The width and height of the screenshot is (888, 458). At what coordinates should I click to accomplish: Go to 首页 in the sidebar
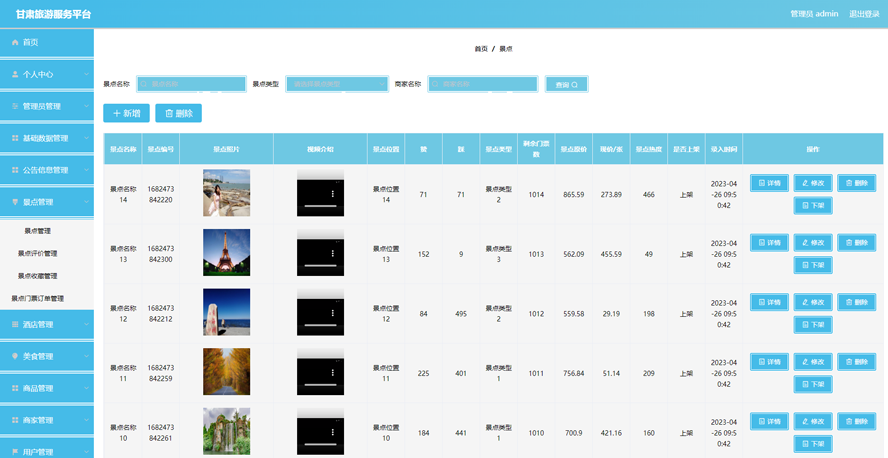tap(46, 42)
